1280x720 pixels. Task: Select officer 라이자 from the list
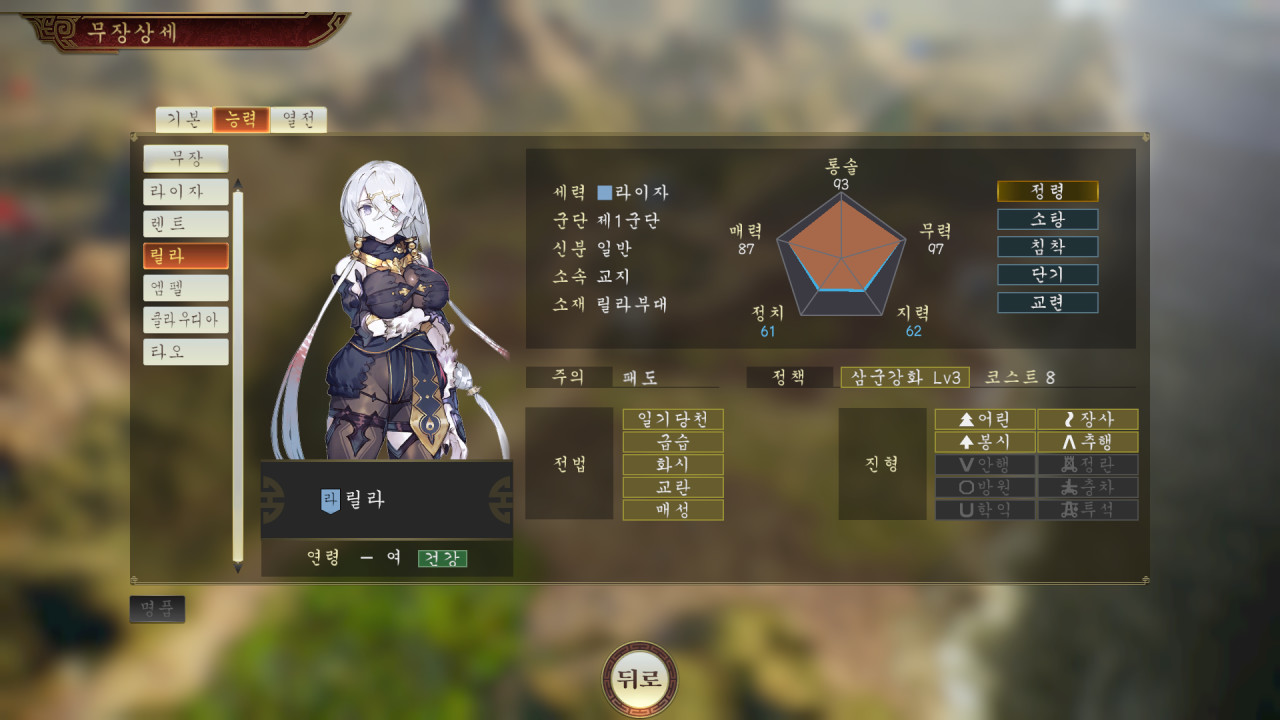pyautogui.click(x=186, y=191)
